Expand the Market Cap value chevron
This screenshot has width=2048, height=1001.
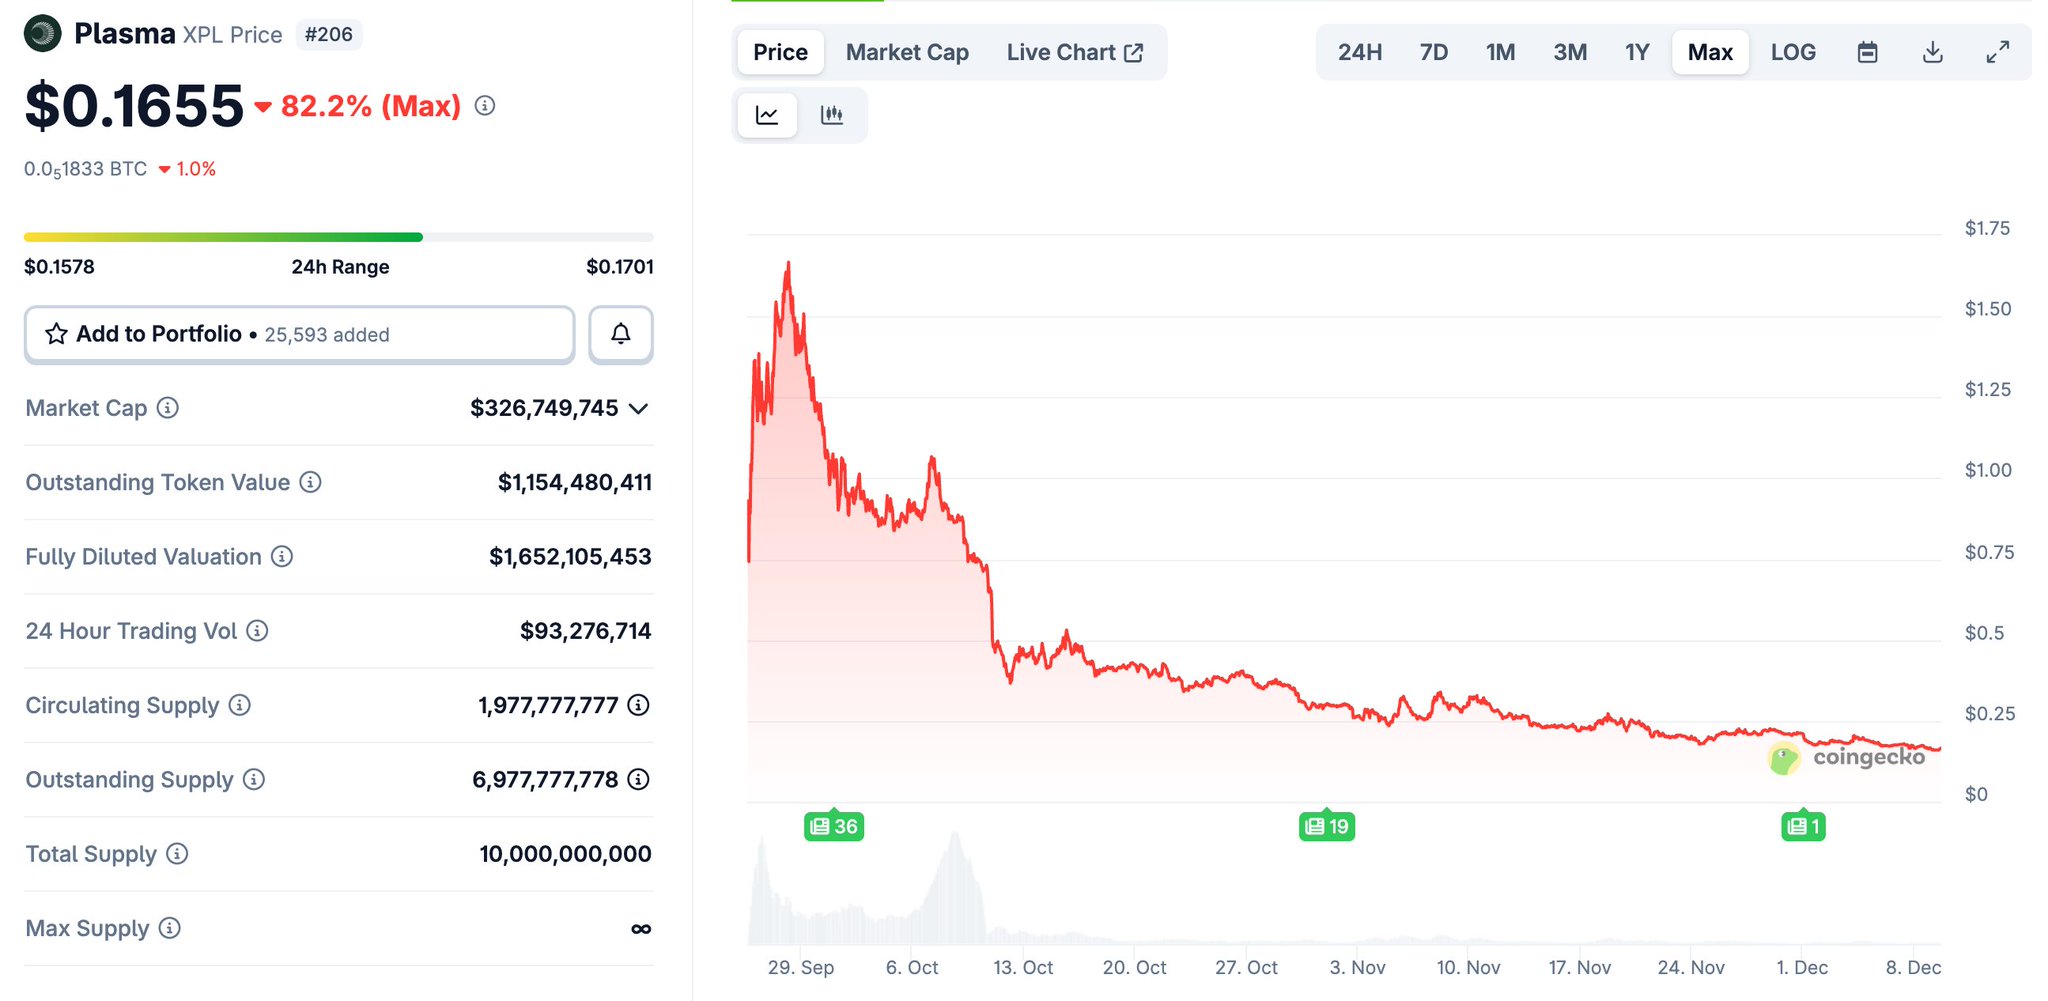[x=639, y=408]
